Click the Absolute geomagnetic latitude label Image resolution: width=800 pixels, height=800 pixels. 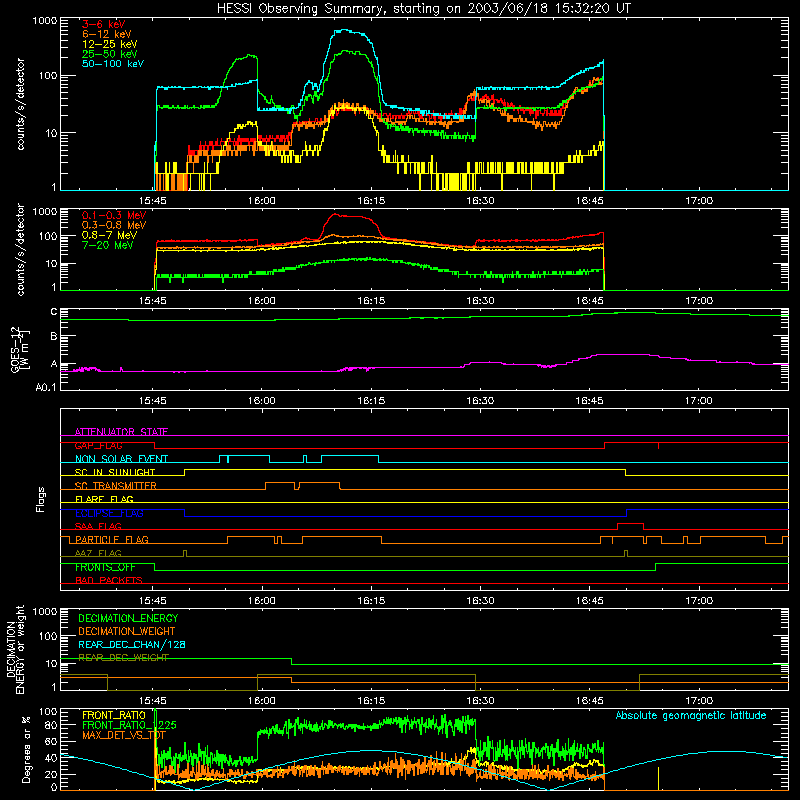point(691,715)
